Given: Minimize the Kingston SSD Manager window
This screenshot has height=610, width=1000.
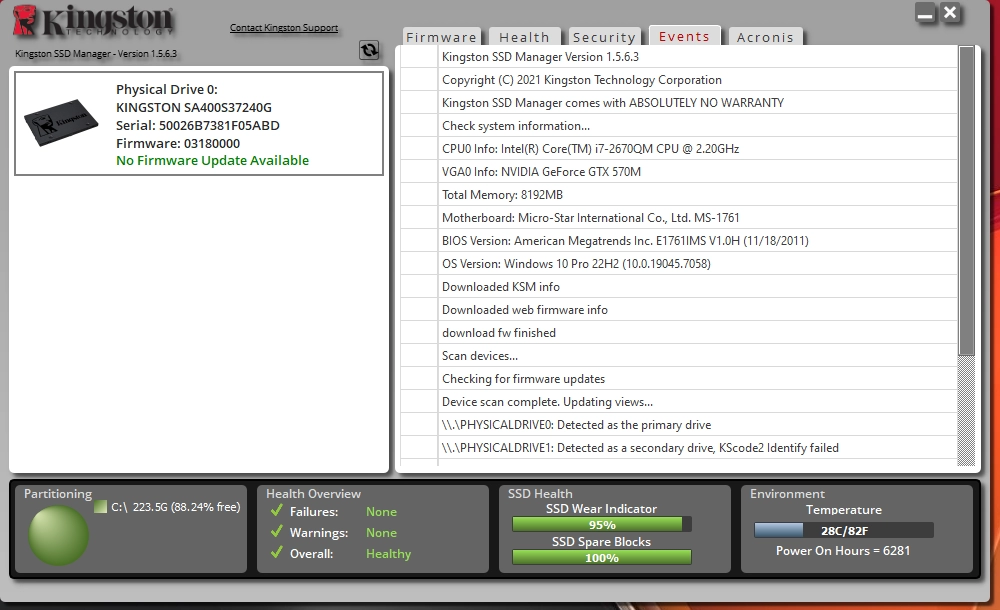Looking at the screenshot, I should click(925, 13).
